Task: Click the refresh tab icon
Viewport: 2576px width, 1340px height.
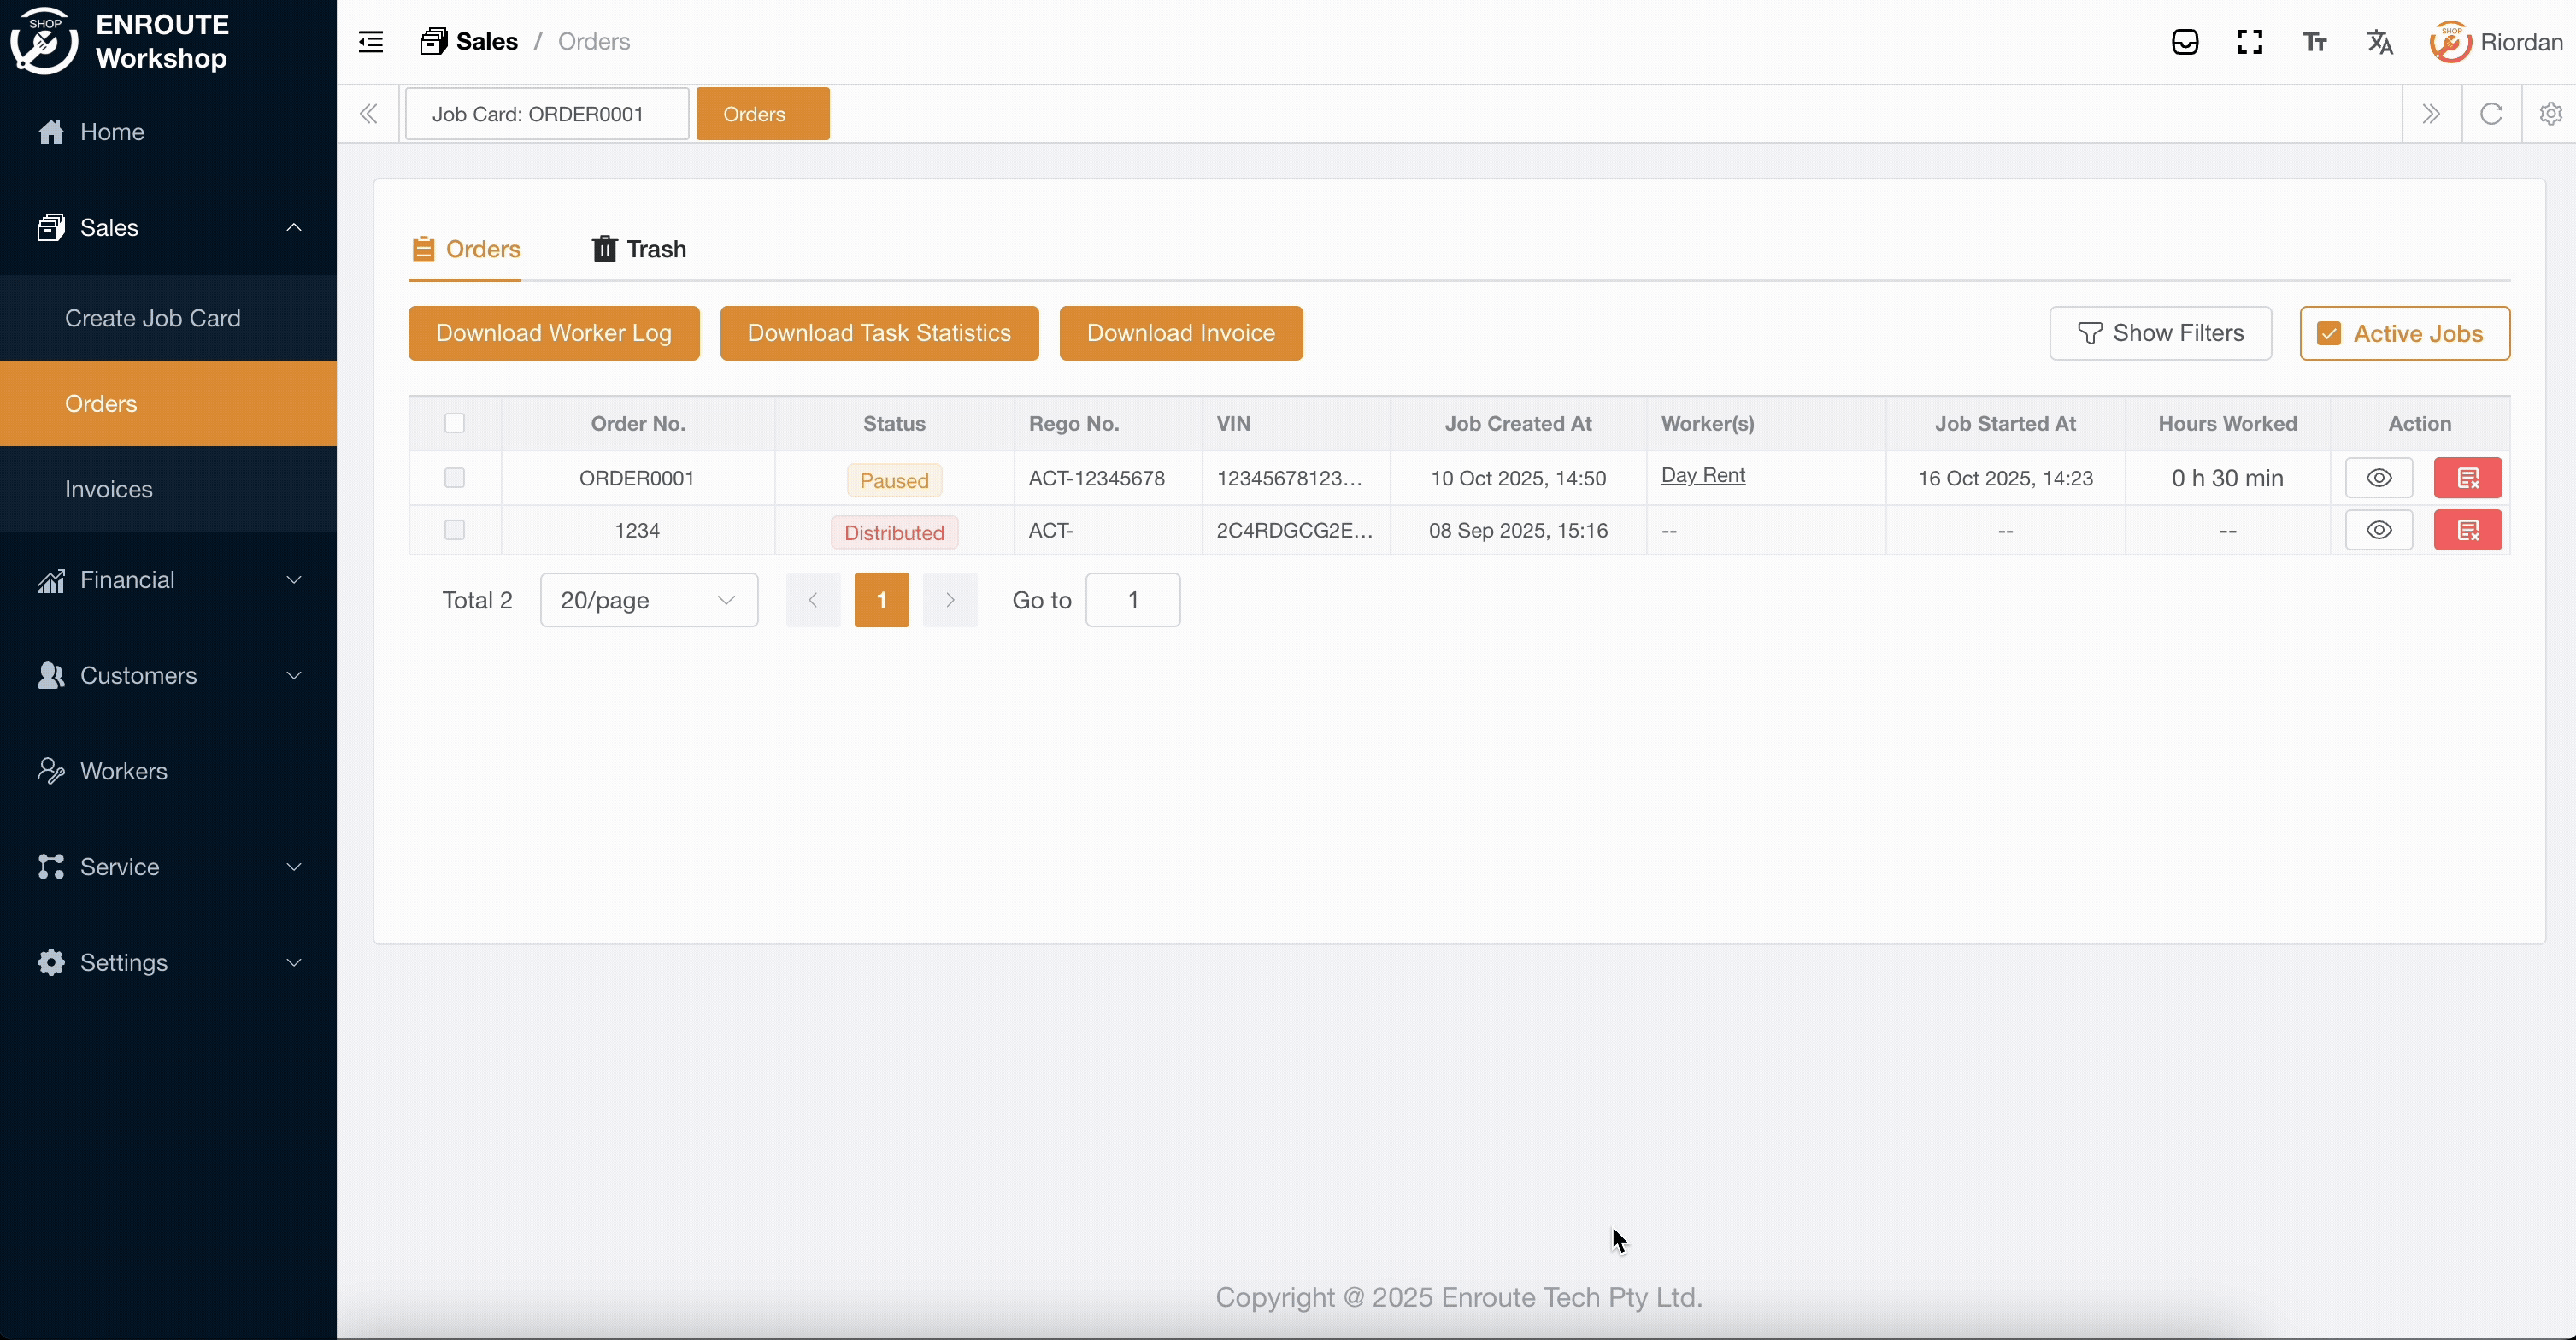Action: click(x=2491, y=114)
